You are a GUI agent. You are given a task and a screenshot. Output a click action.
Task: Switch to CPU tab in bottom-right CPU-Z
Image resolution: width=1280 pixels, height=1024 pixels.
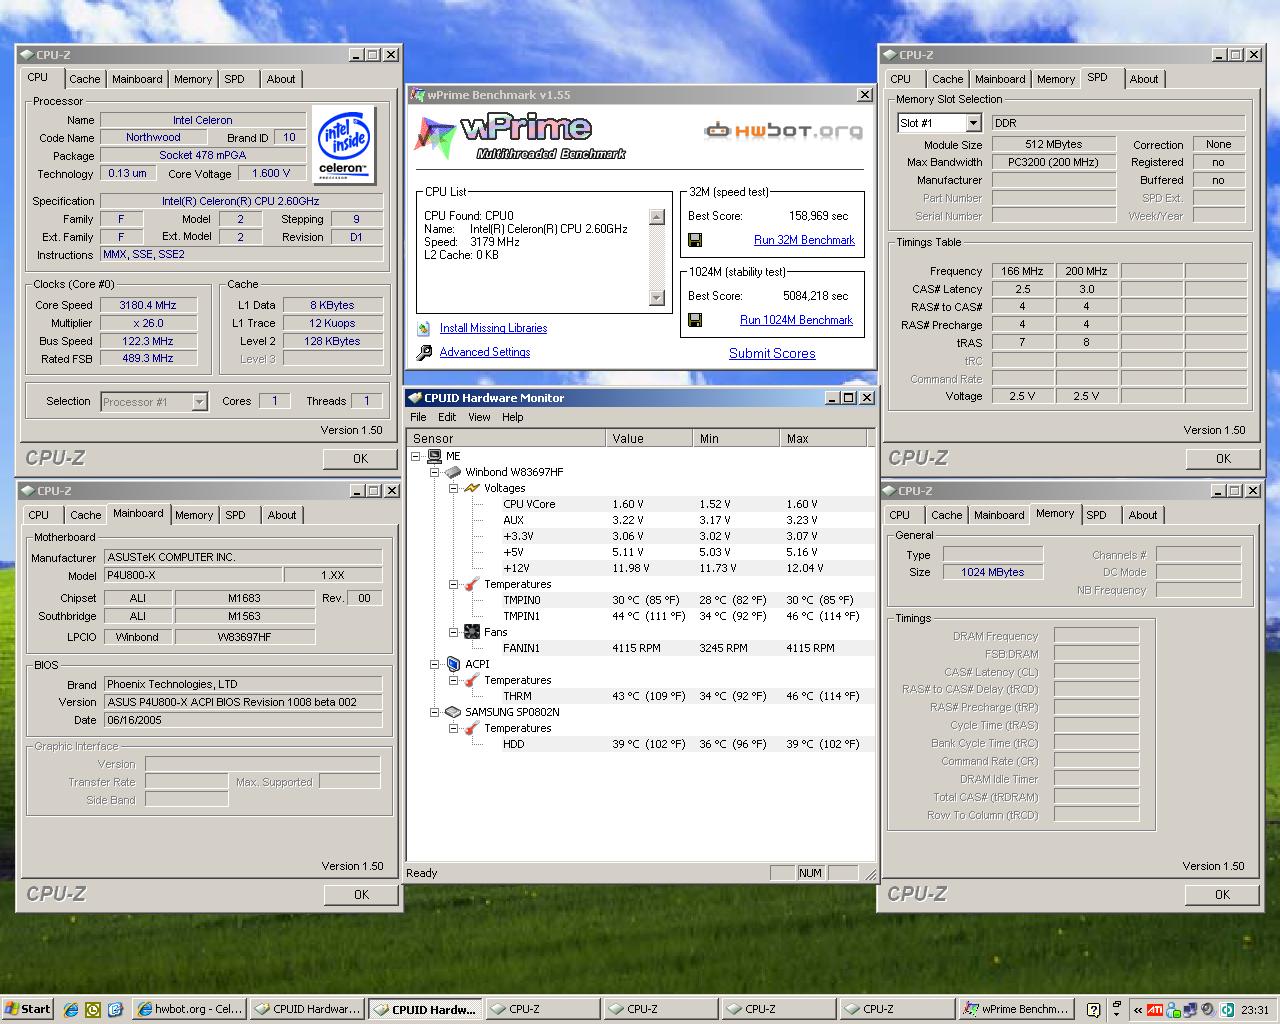pyautogui.click(x=900, y=515)
